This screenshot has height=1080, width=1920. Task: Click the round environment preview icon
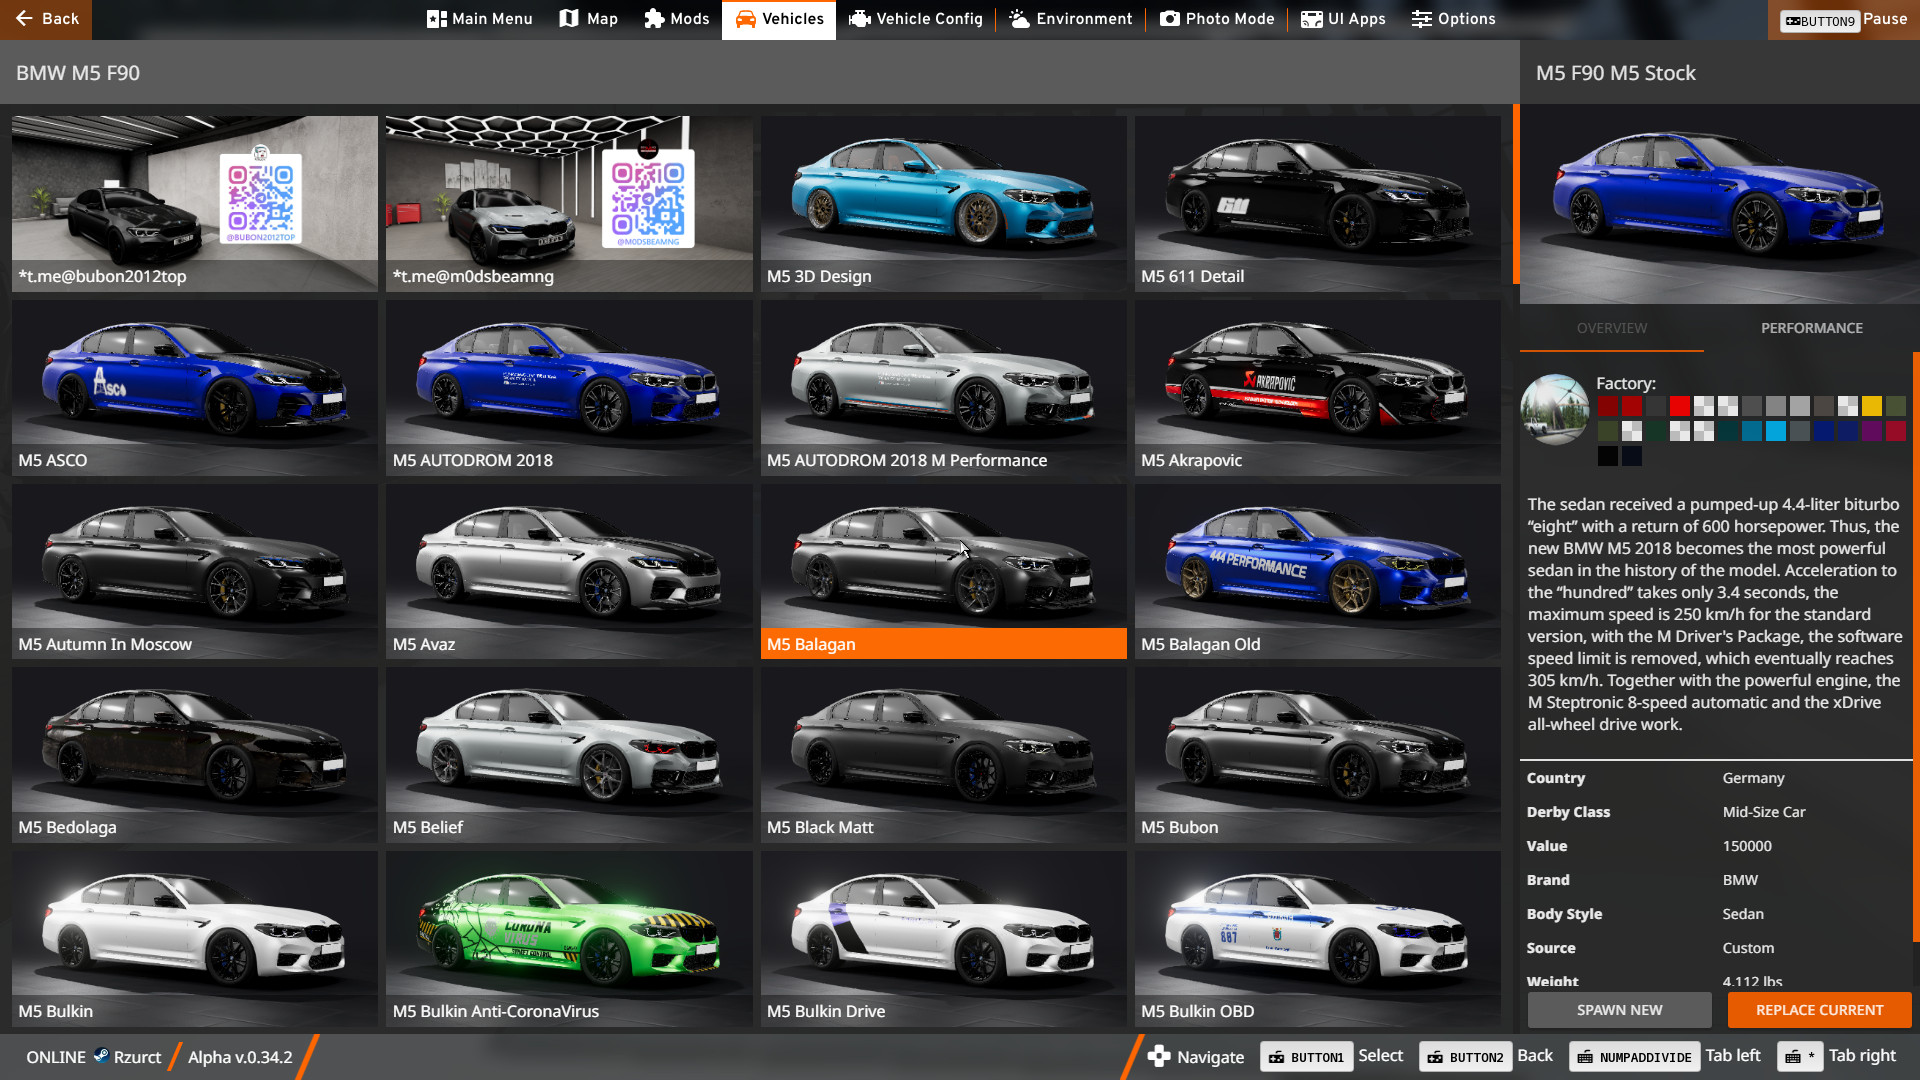pos(1555,409)
